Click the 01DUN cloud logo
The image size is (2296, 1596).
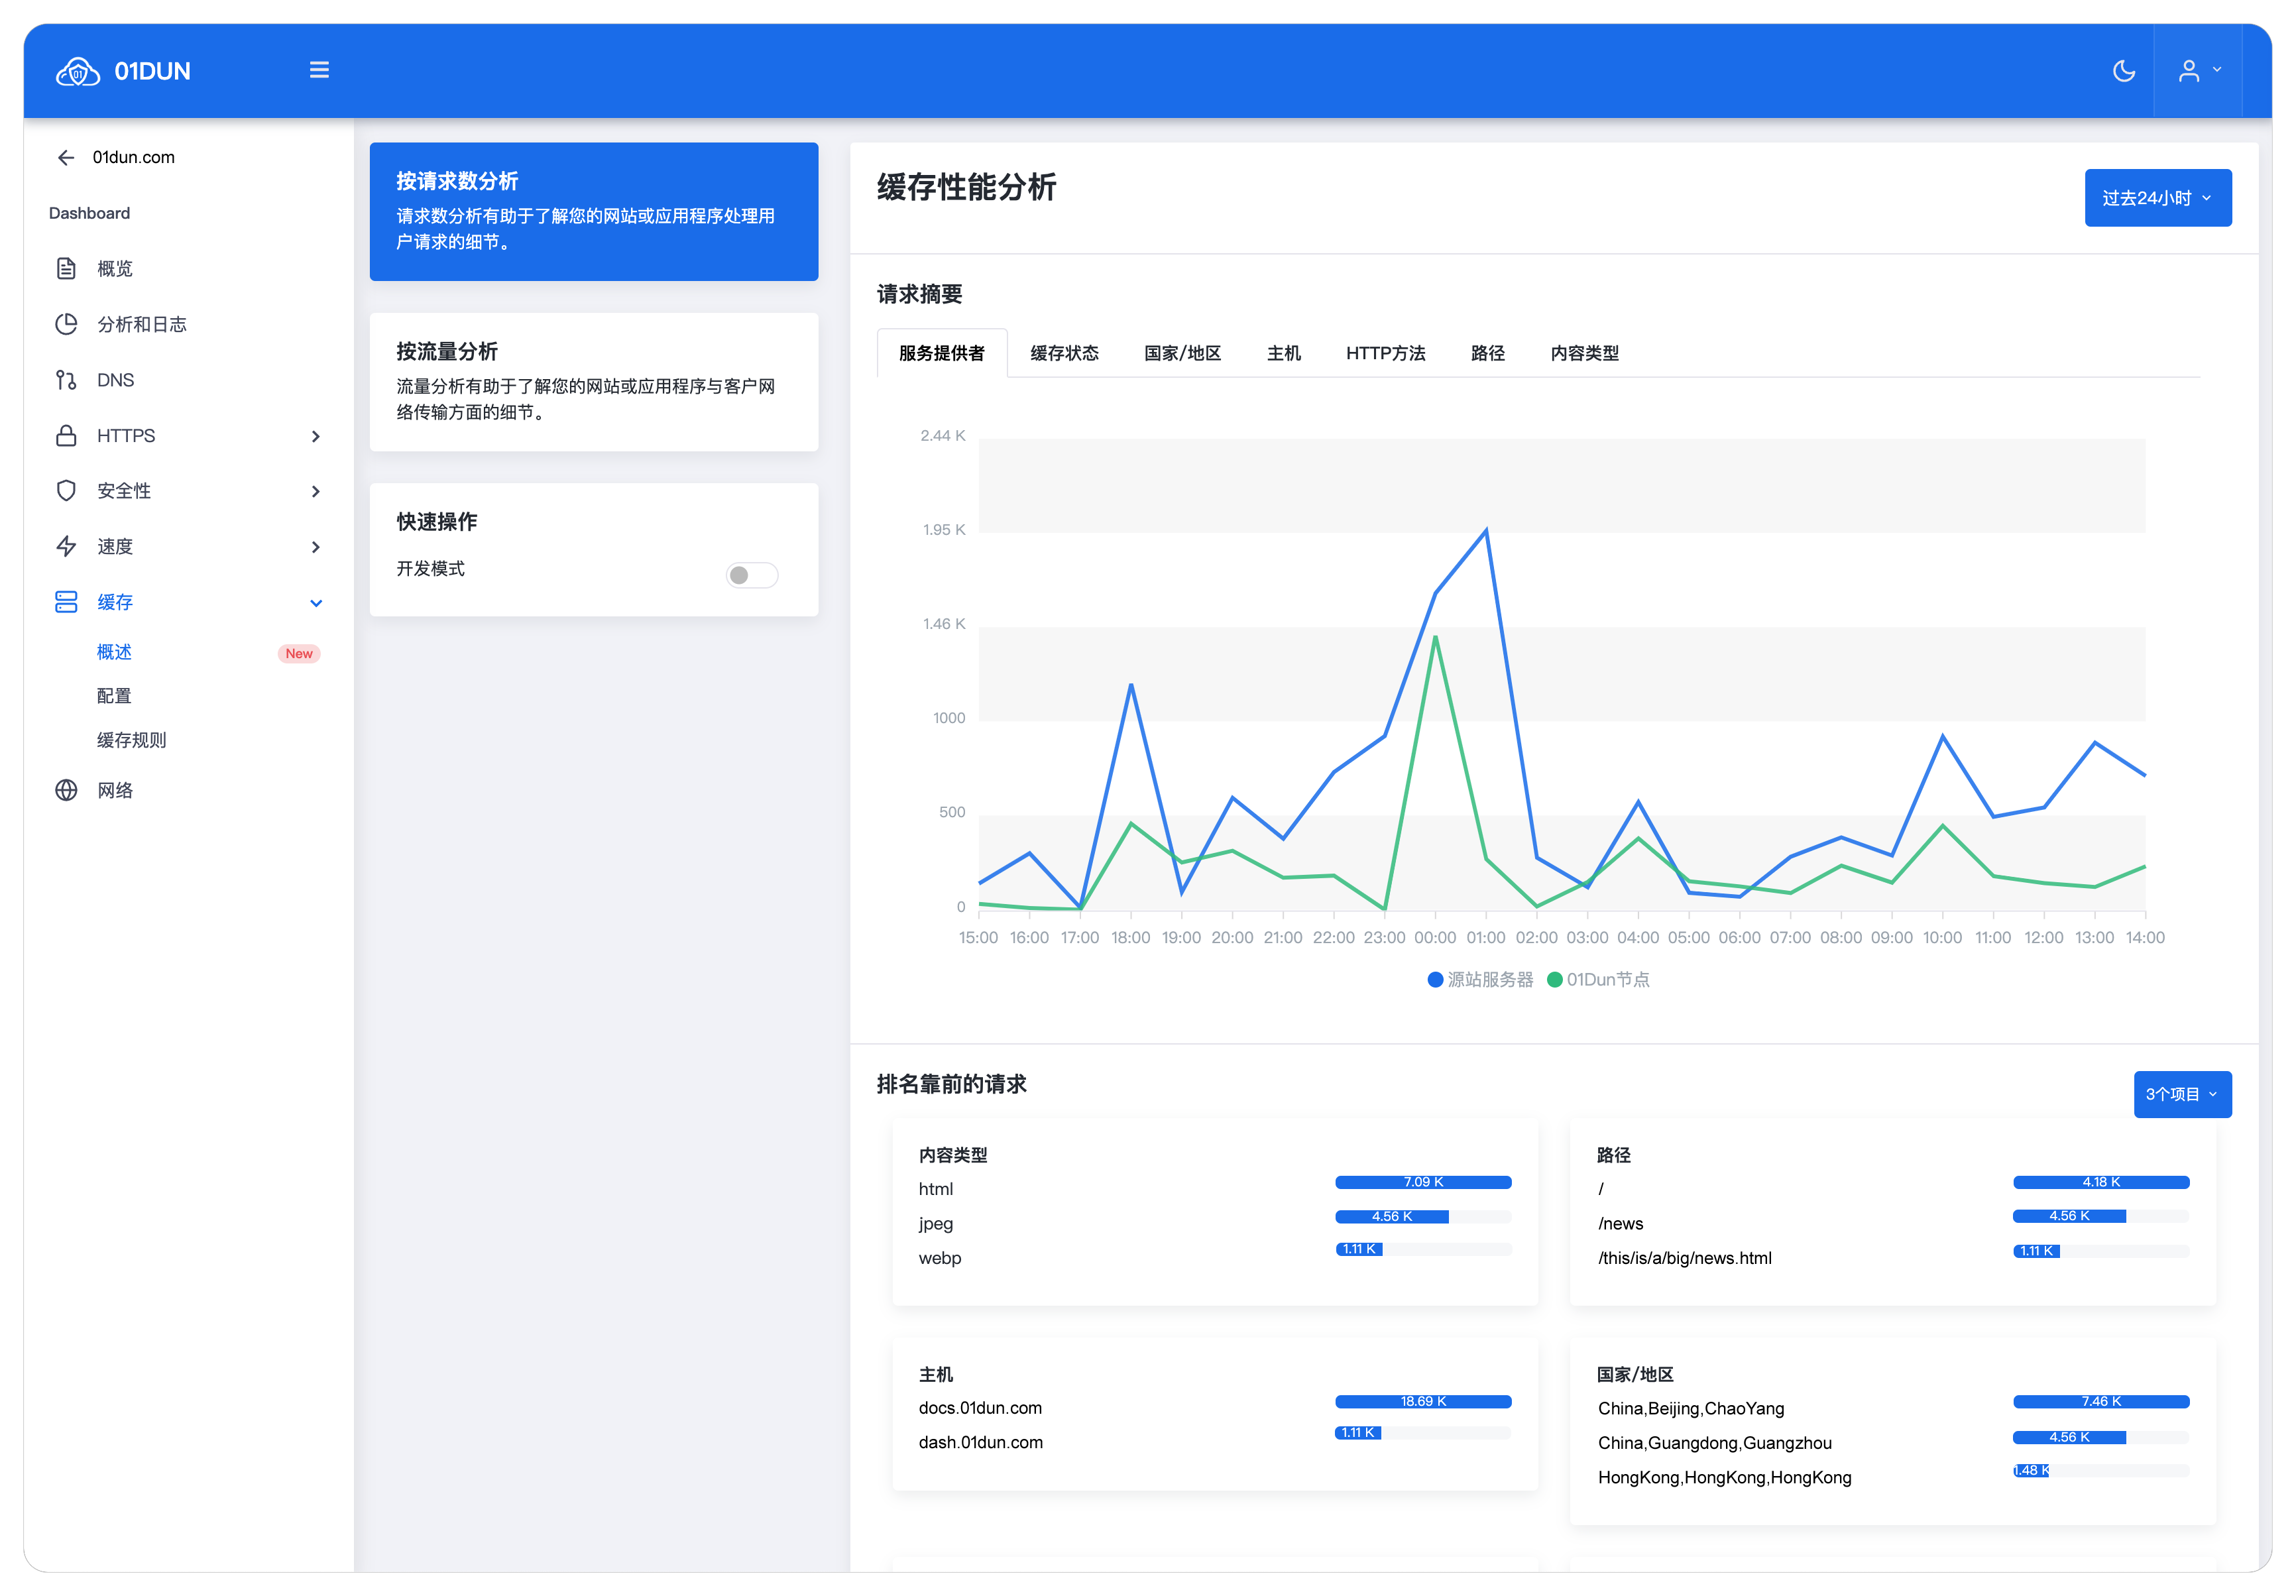point(78,72)
